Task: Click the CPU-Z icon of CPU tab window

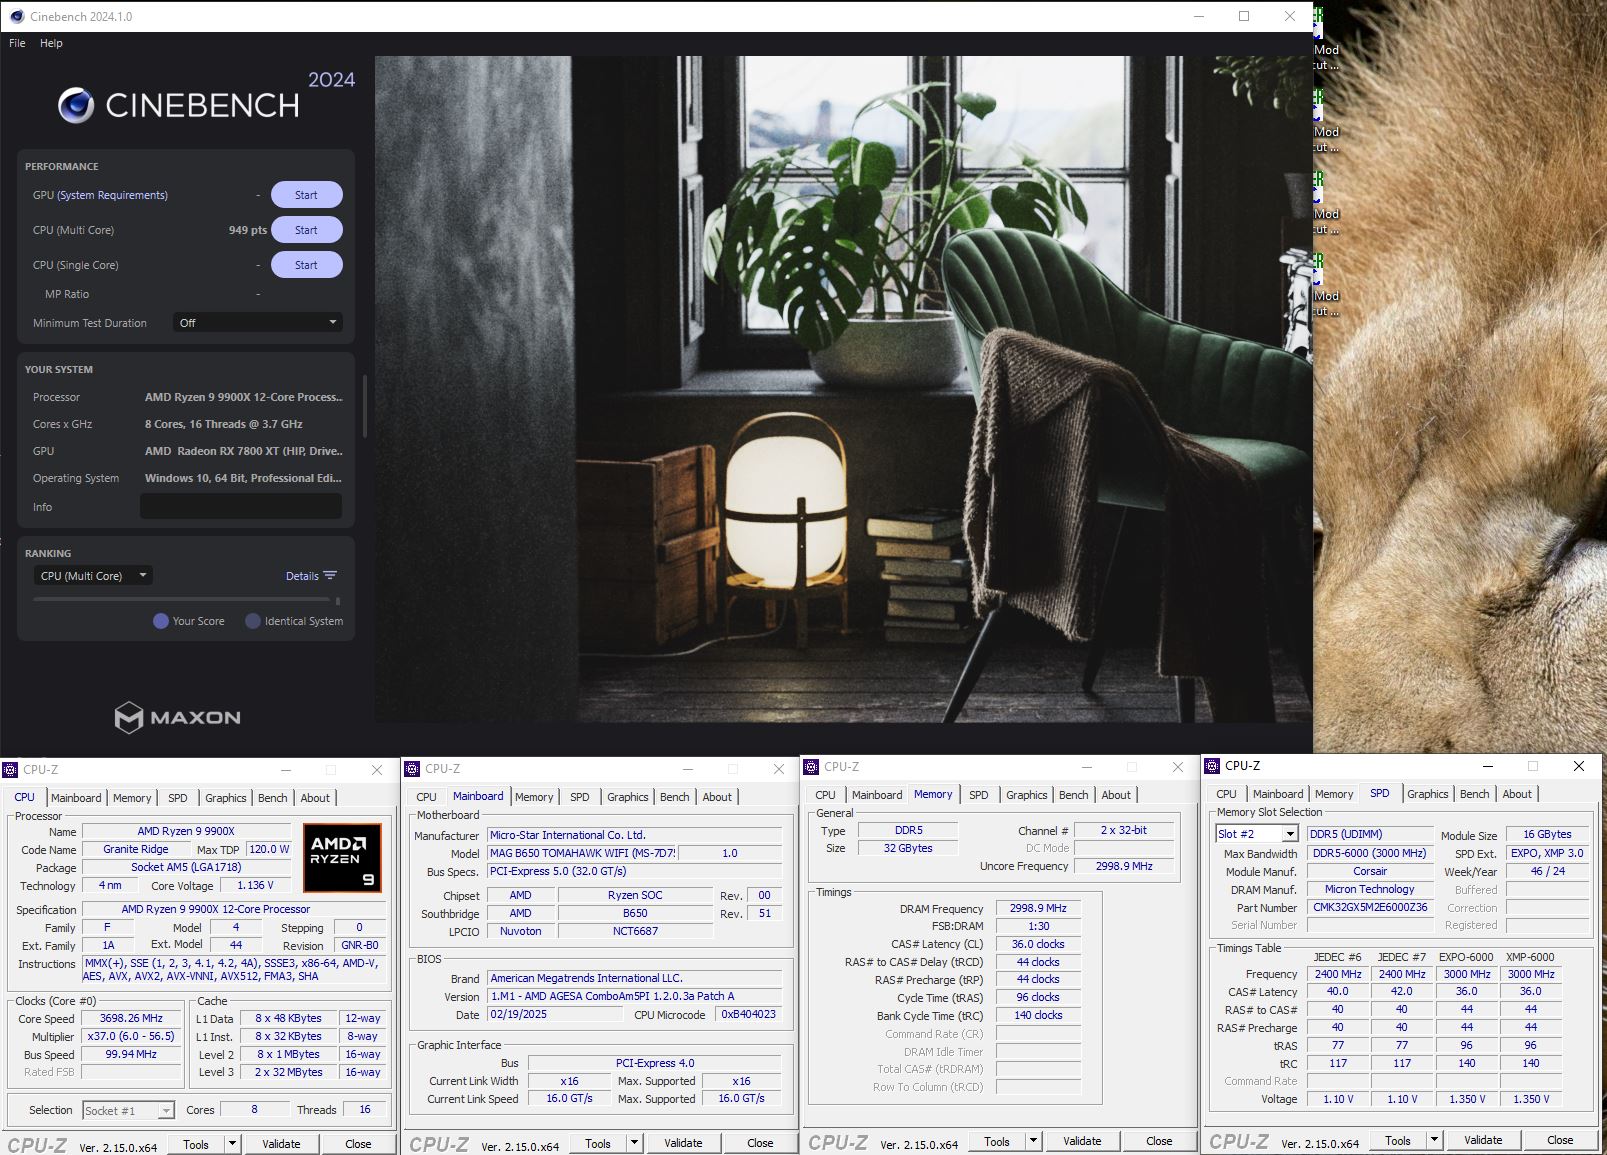Action: 10,770
